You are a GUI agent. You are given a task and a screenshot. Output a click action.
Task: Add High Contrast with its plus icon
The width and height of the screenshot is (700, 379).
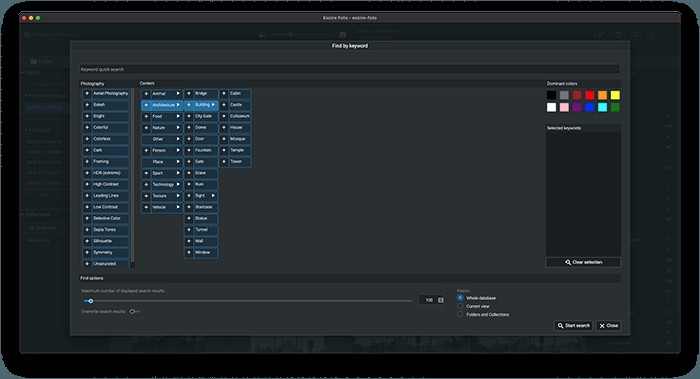click(x=87, y=184)
